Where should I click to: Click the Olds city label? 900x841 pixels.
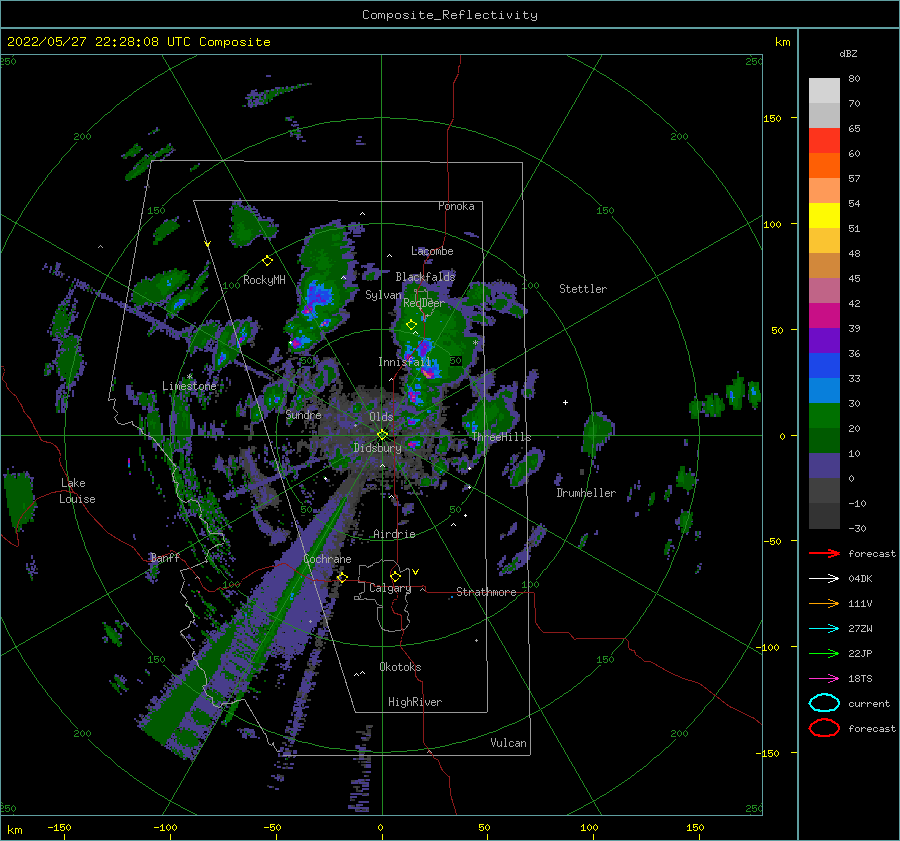381,417
